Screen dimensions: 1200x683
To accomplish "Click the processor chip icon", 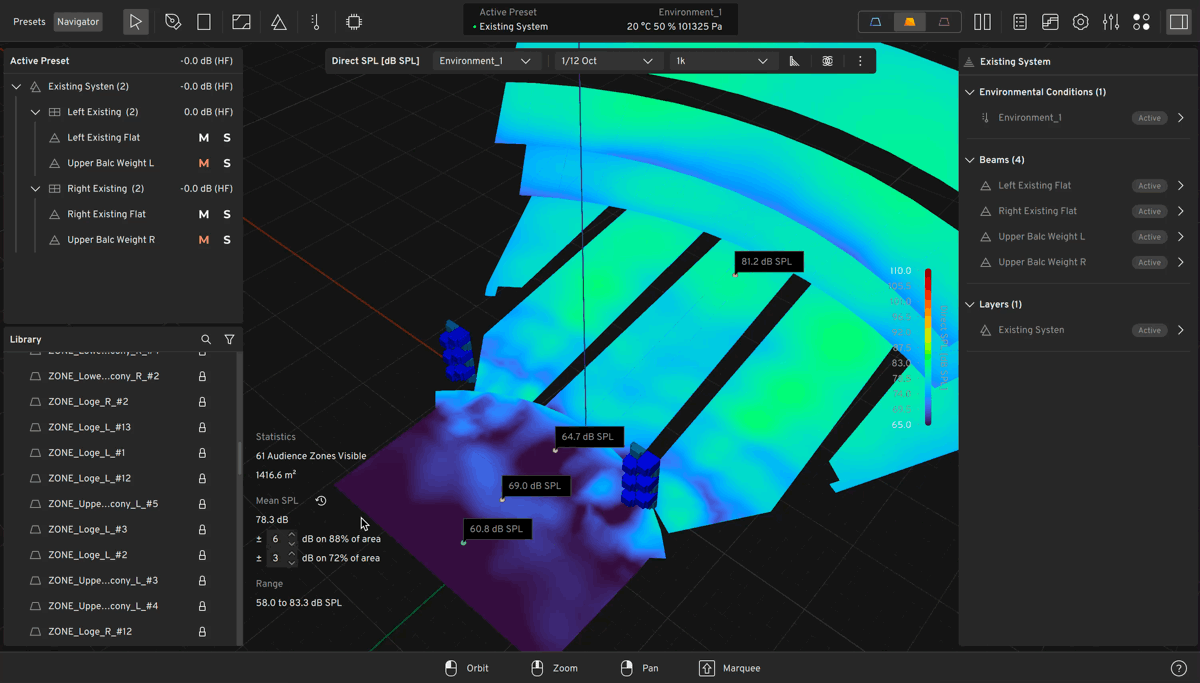I will click(x=354, y=22).
